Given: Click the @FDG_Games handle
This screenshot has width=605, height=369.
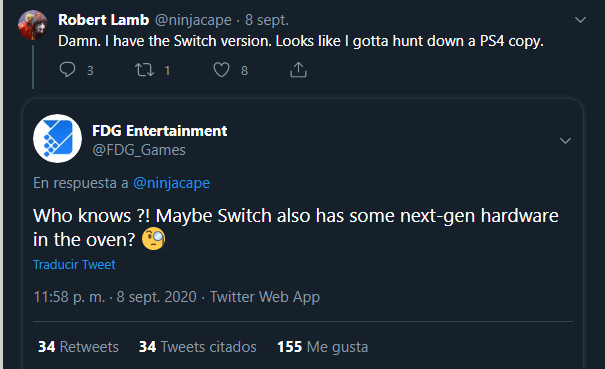Looking at the screenshot, I should tap(139, 150).
